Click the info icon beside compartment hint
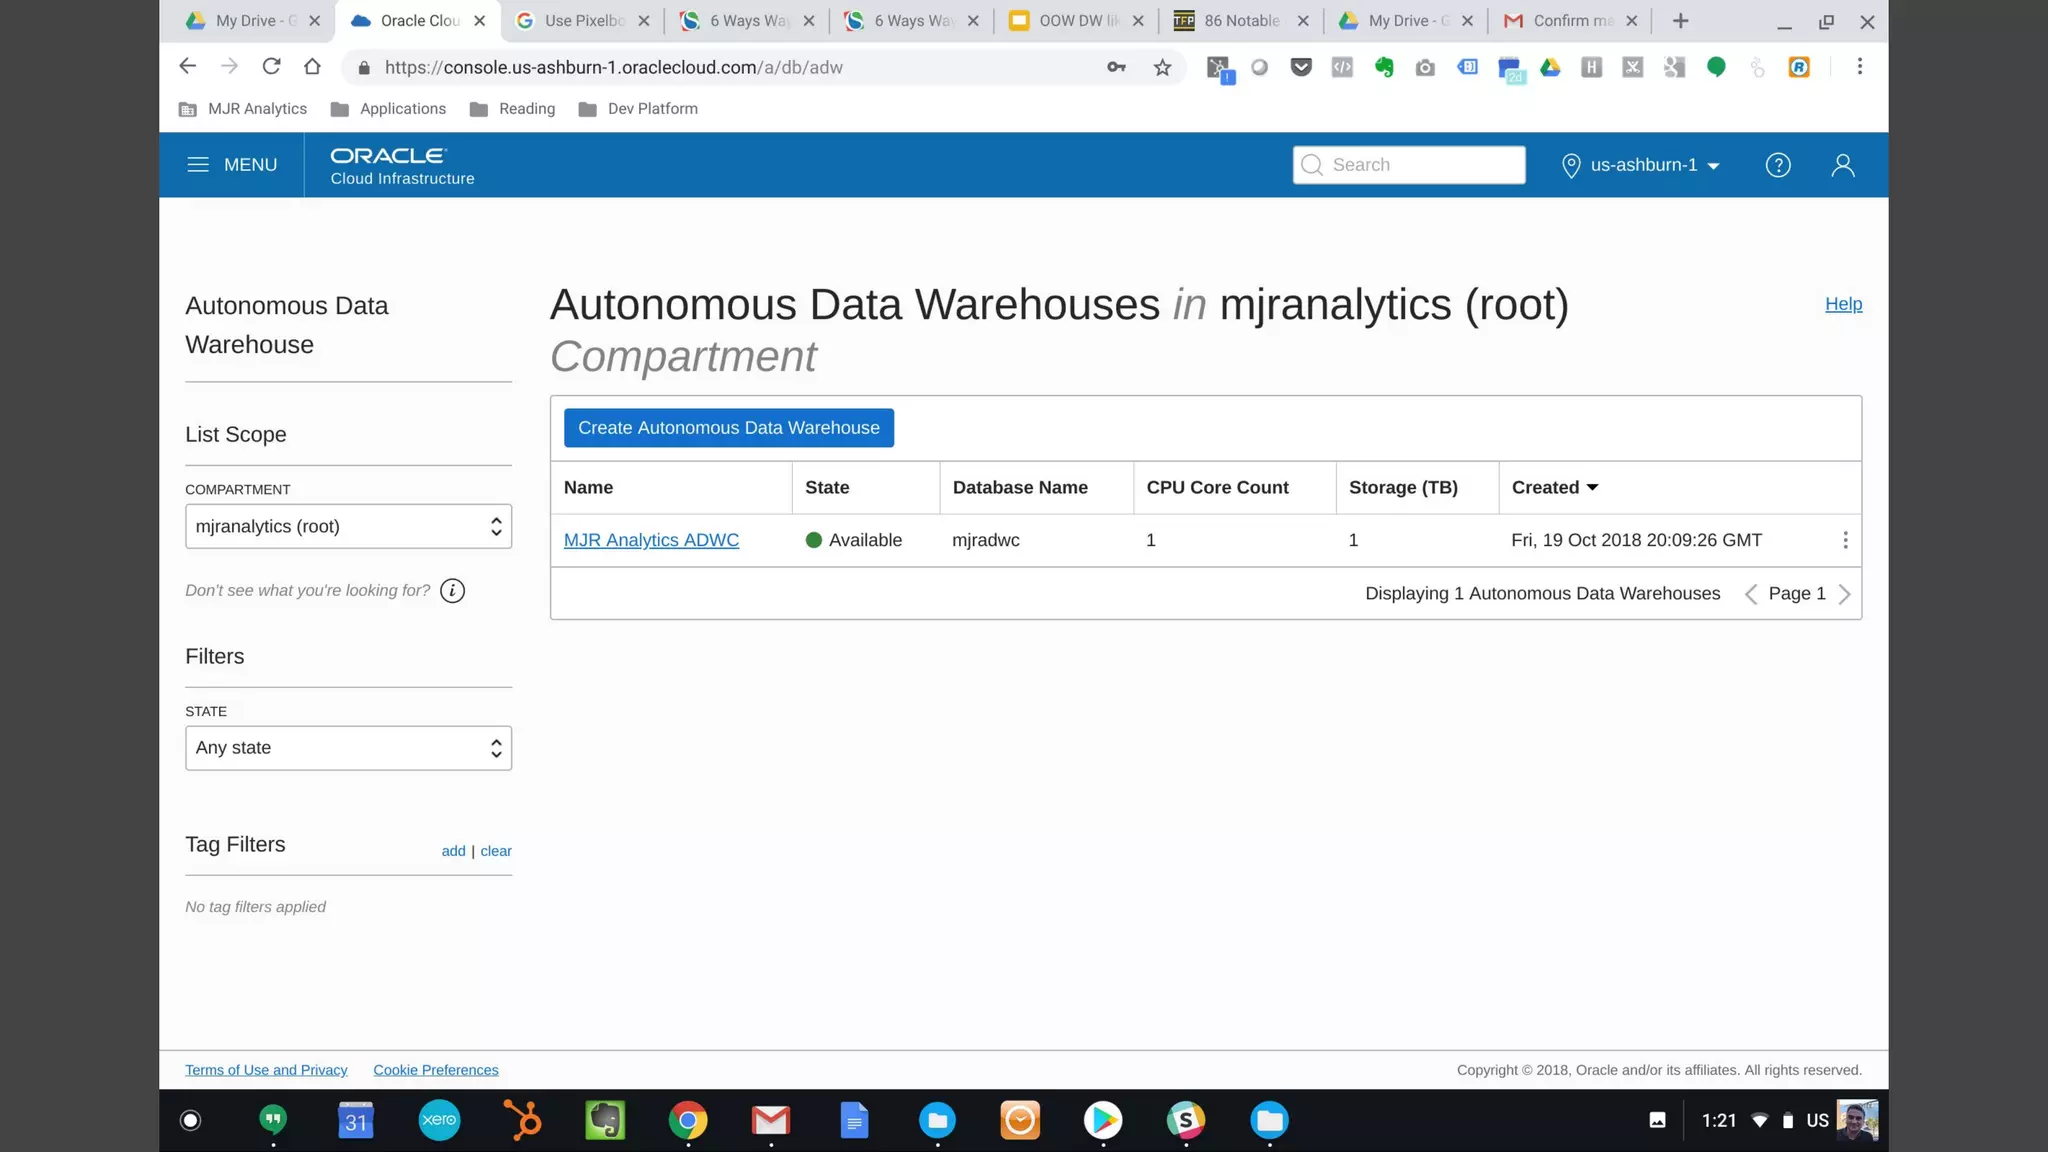The image size is (2048, 1152). (x=452, y=591)
